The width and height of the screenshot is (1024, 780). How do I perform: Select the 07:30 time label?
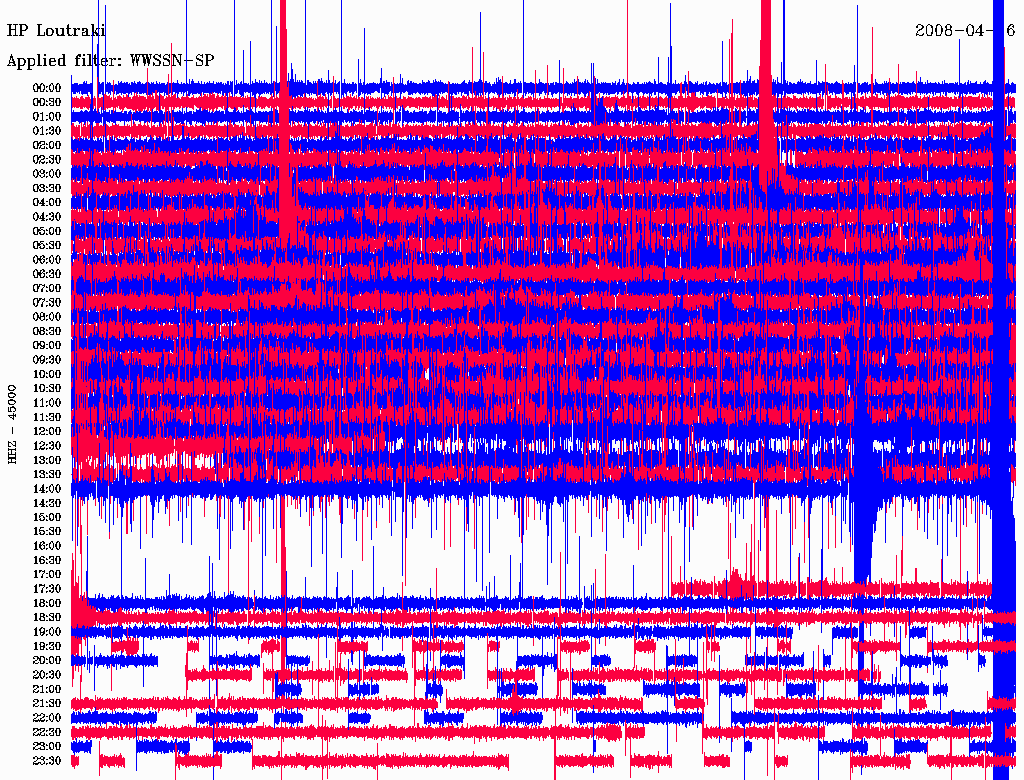click(47, 302)
